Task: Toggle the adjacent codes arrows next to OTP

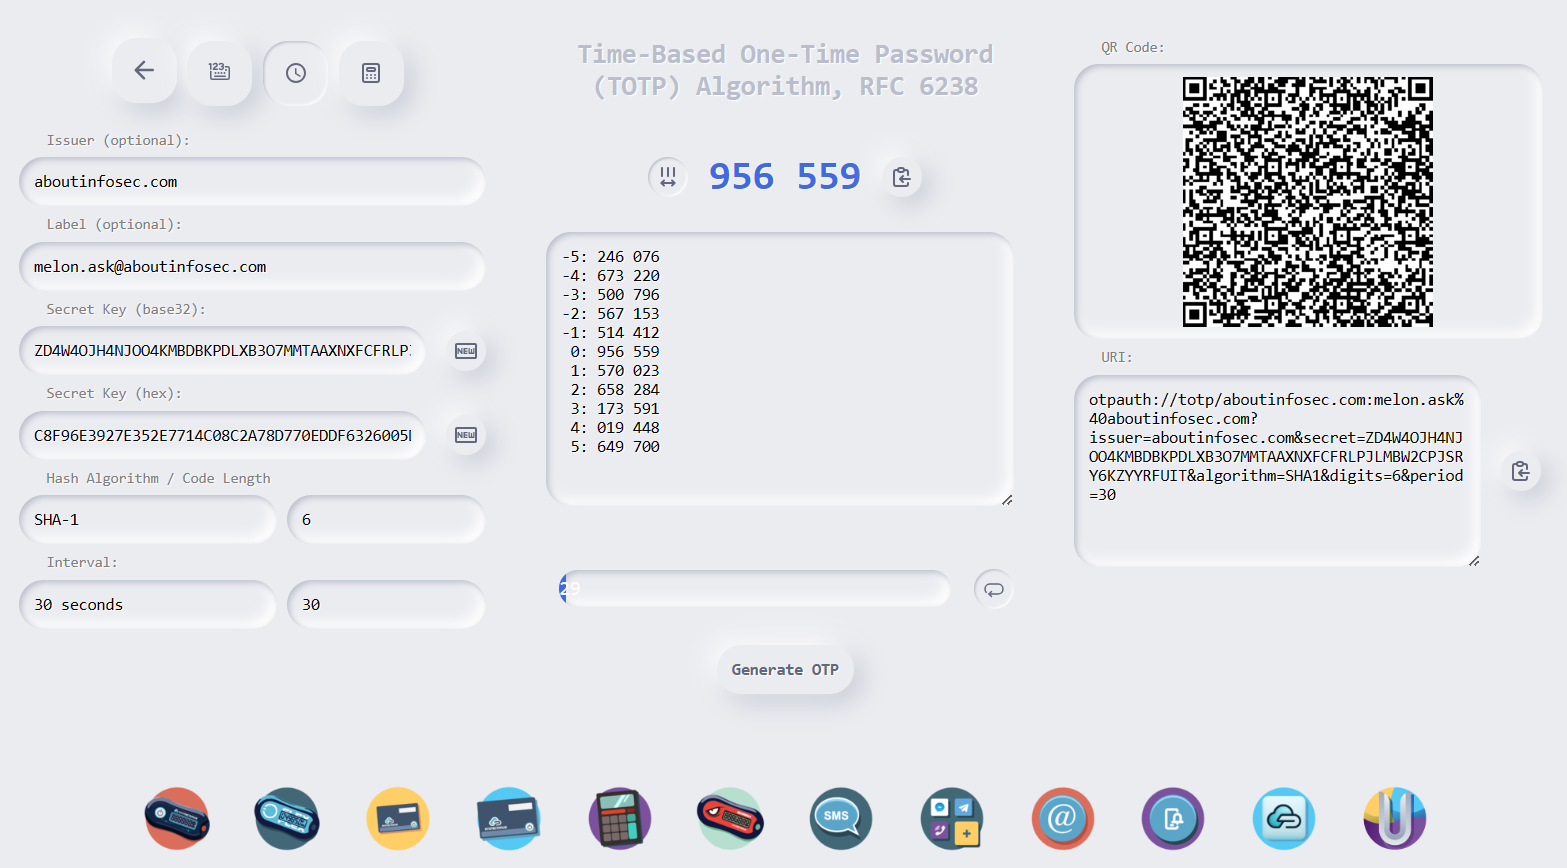Action: point(667,176)
